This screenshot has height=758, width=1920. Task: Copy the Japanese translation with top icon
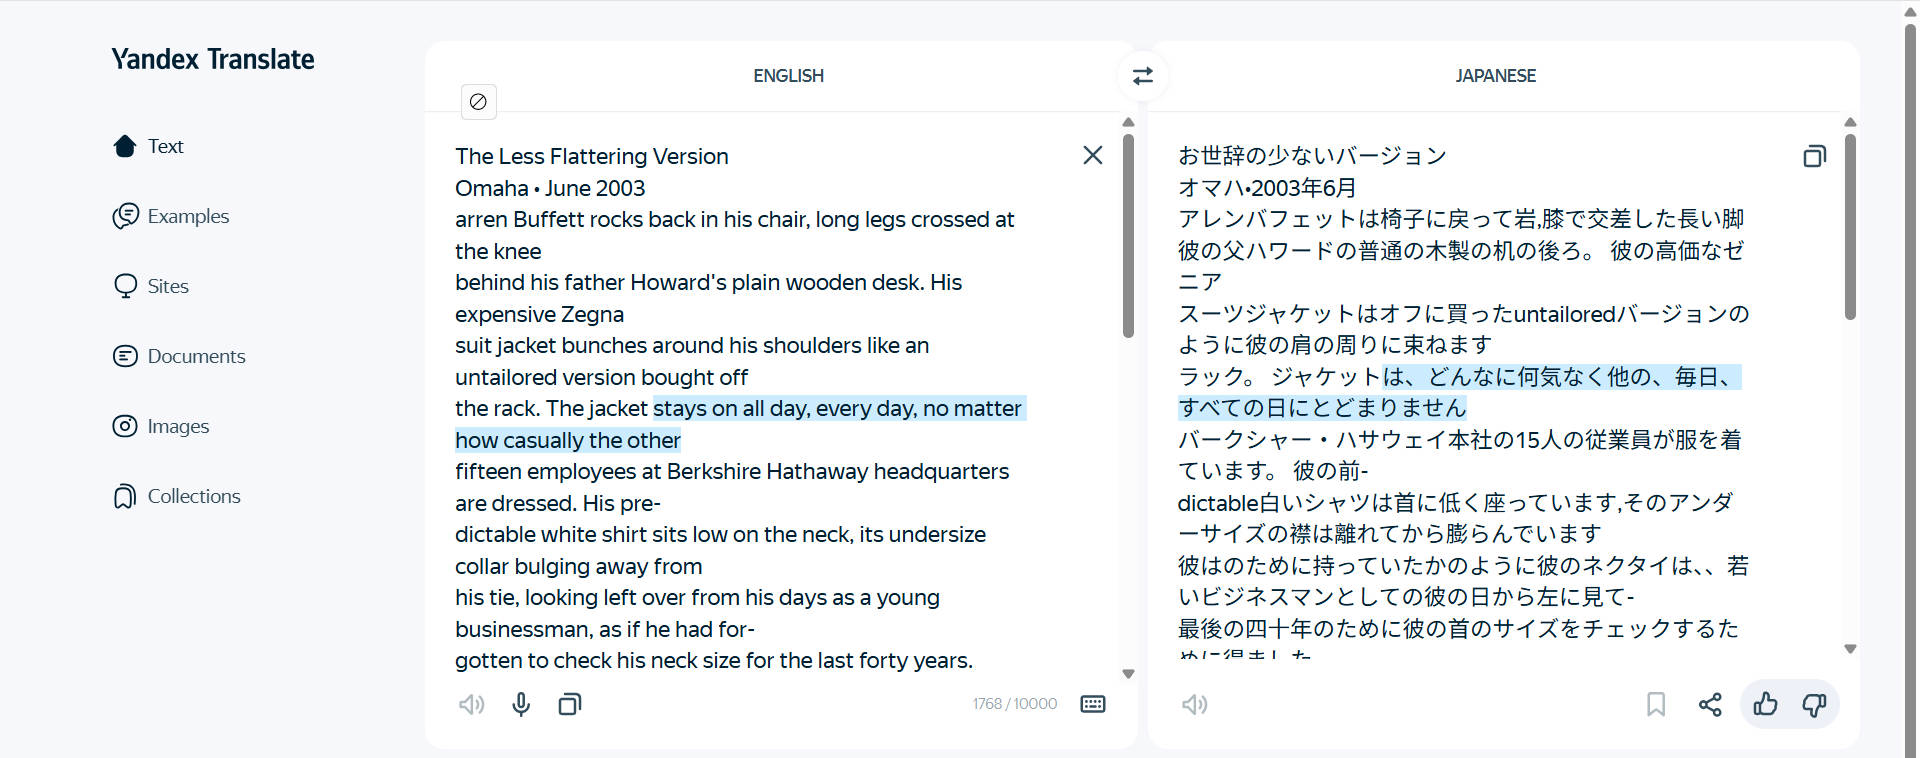pos(1814,156)
